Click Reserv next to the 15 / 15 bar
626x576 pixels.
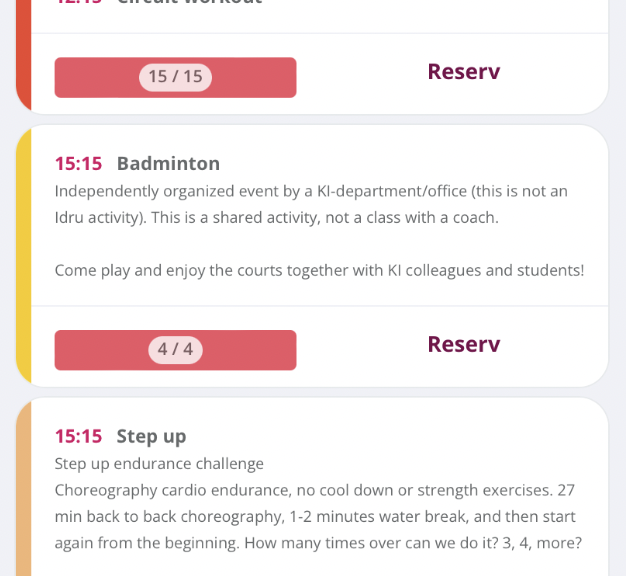(464, 72)
